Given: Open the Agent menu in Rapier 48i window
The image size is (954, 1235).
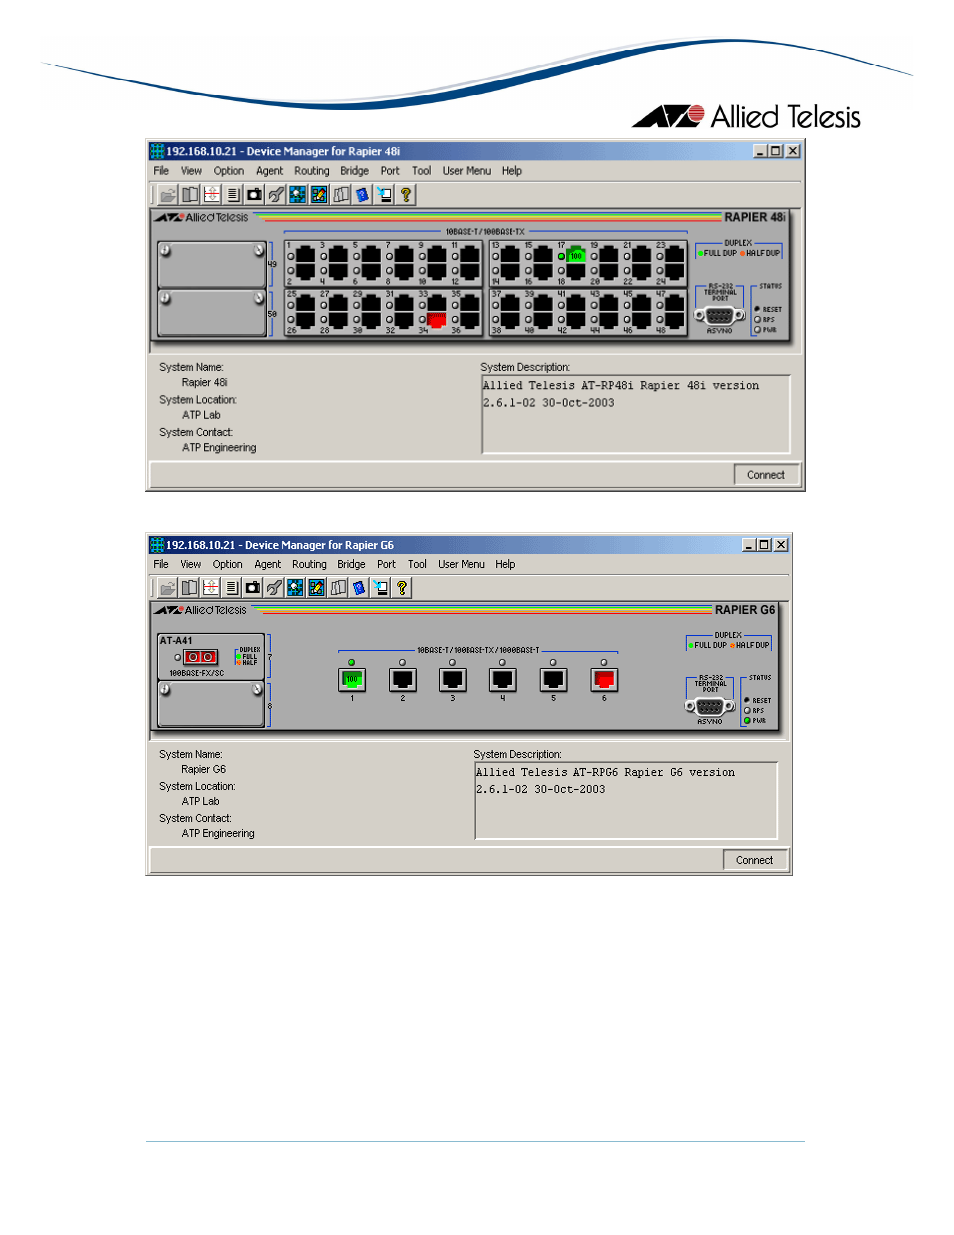Looking at the screenshot, I should 270,171.
